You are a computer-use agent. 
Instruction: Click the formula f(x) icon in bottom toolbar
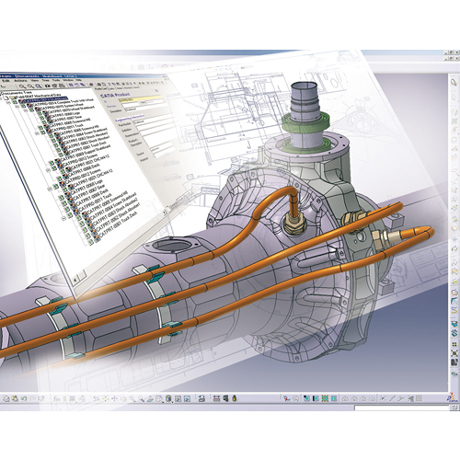pos(57,398)
